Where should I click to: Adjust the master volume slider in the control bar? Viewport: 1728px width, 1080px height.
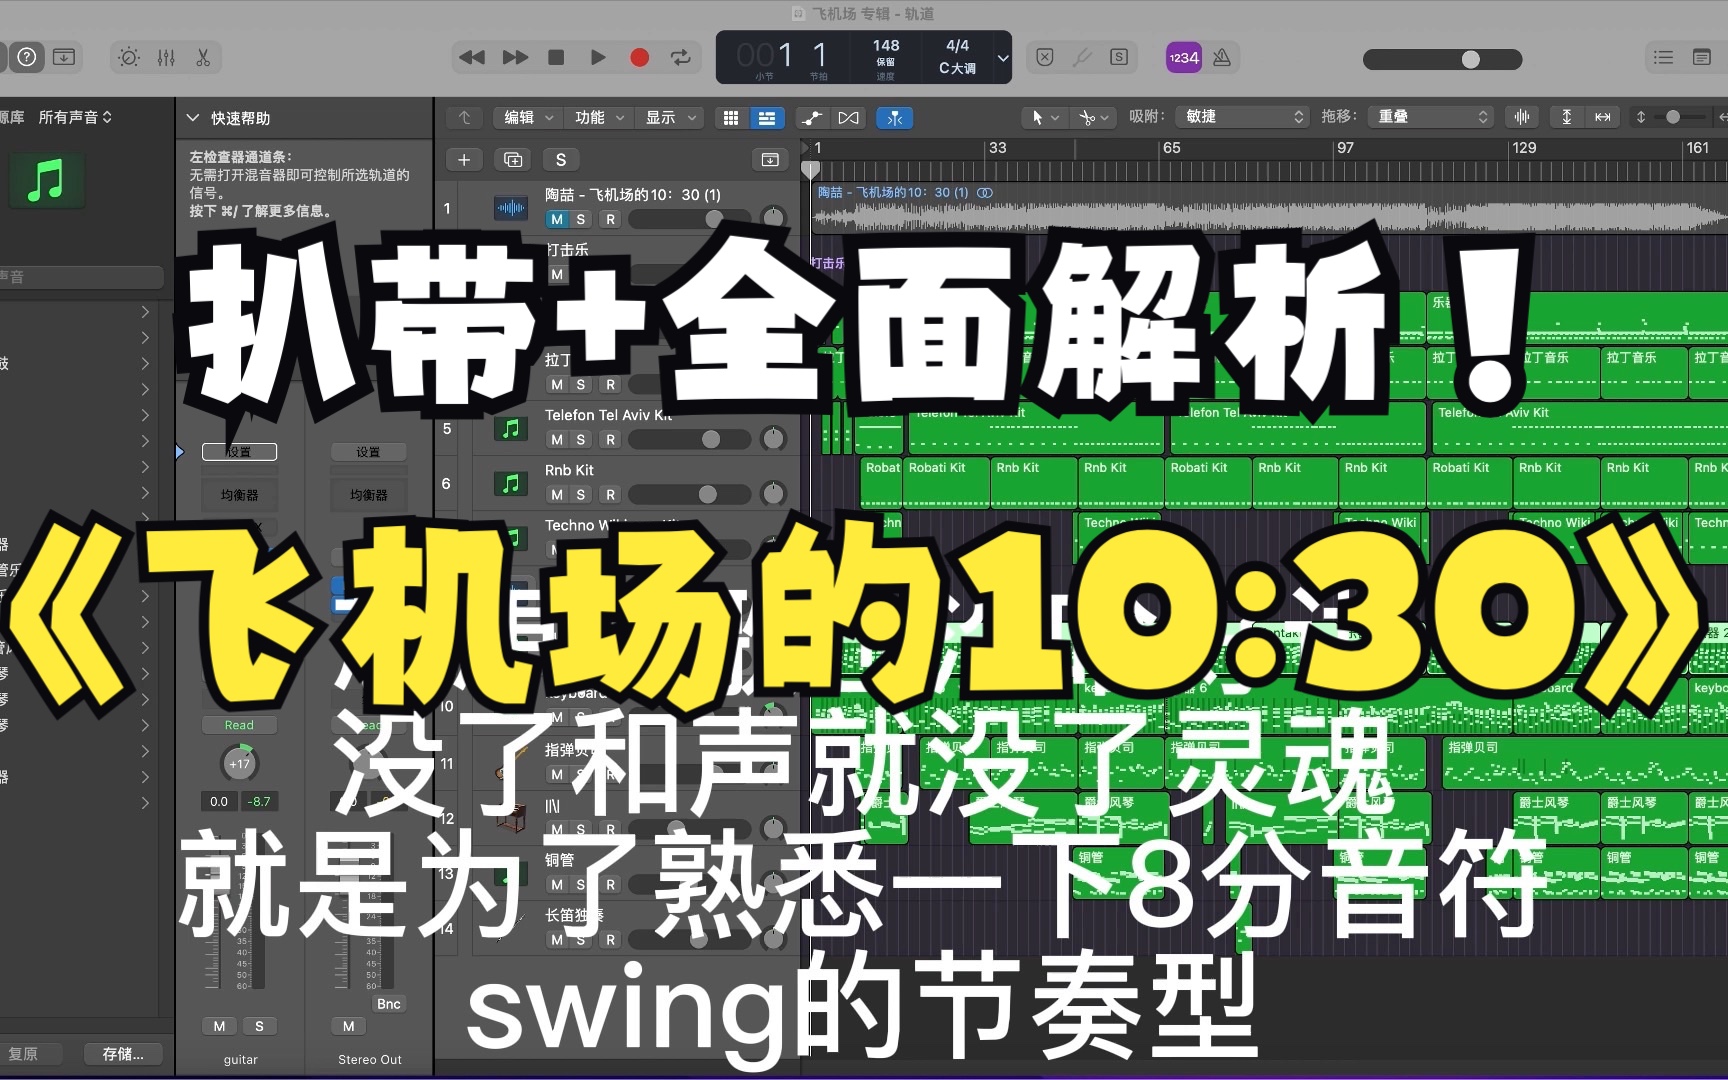[1443, 59]
